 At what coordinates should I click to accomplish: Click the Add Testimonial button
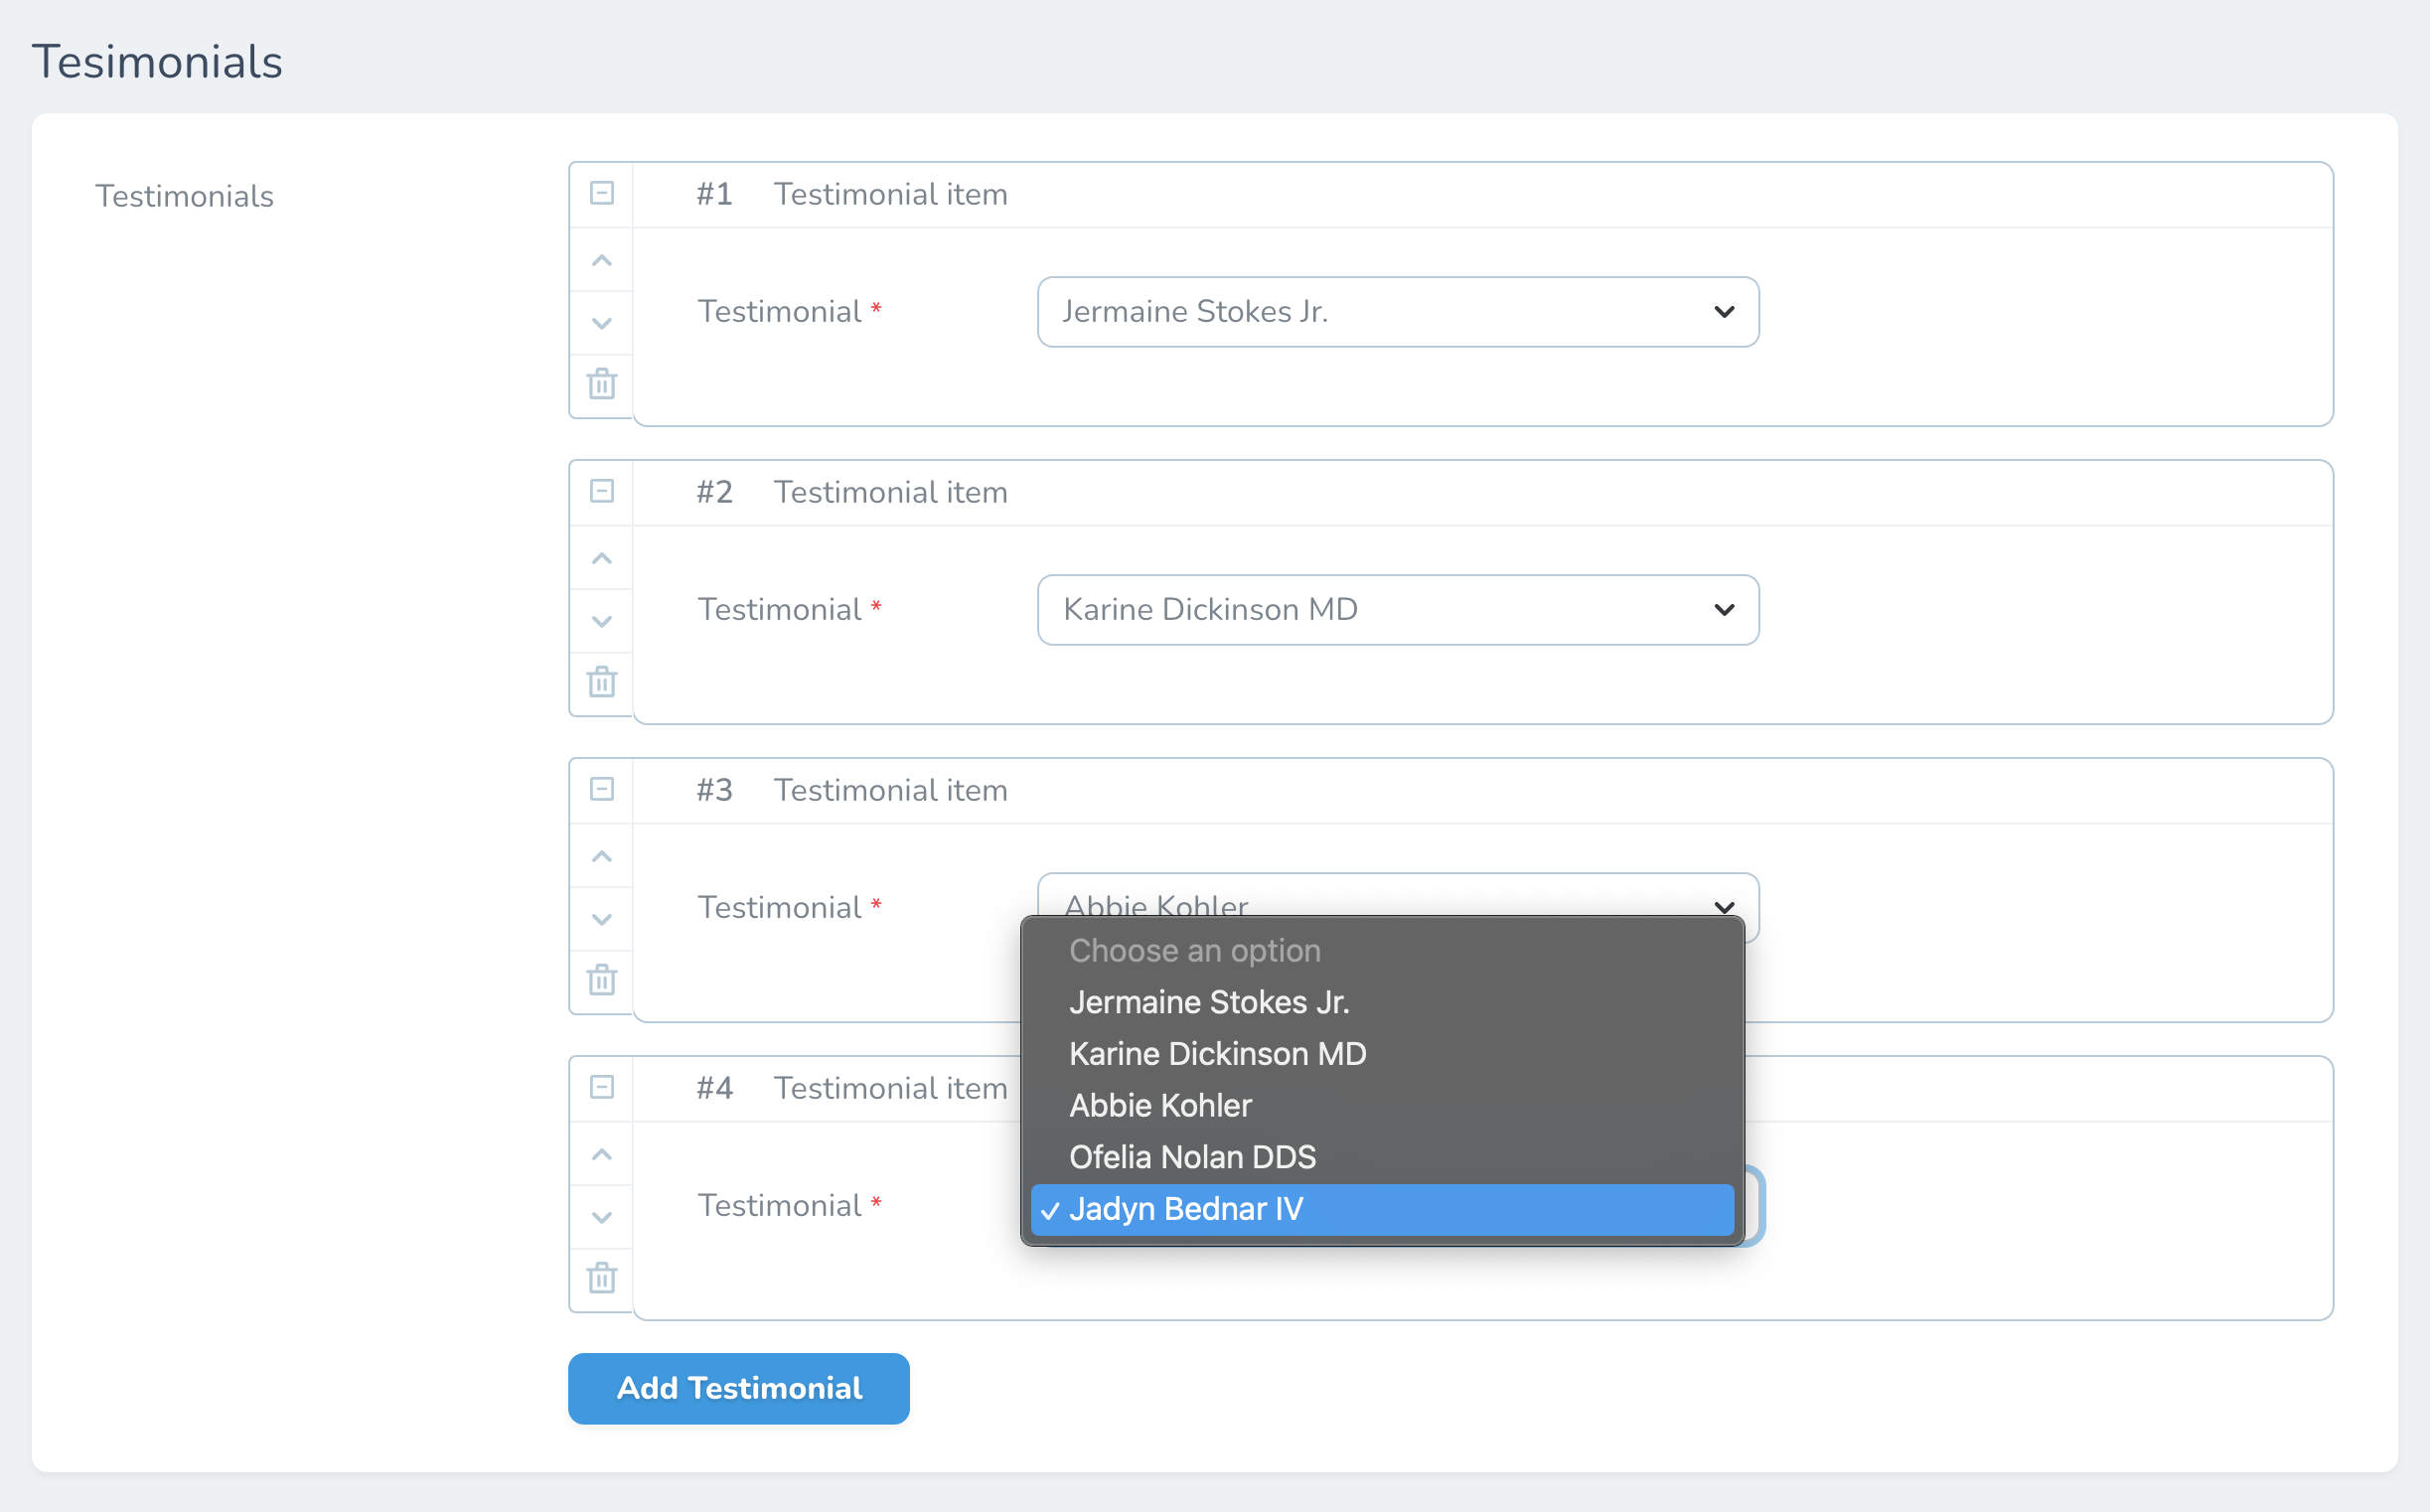coord(738,1388)
